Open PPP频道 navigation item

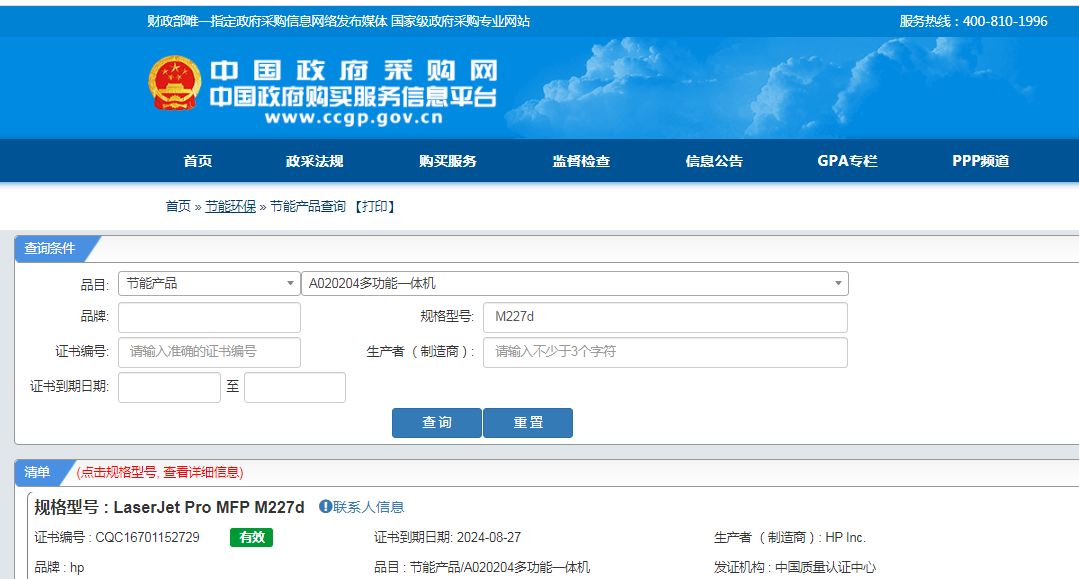(981, 161)
